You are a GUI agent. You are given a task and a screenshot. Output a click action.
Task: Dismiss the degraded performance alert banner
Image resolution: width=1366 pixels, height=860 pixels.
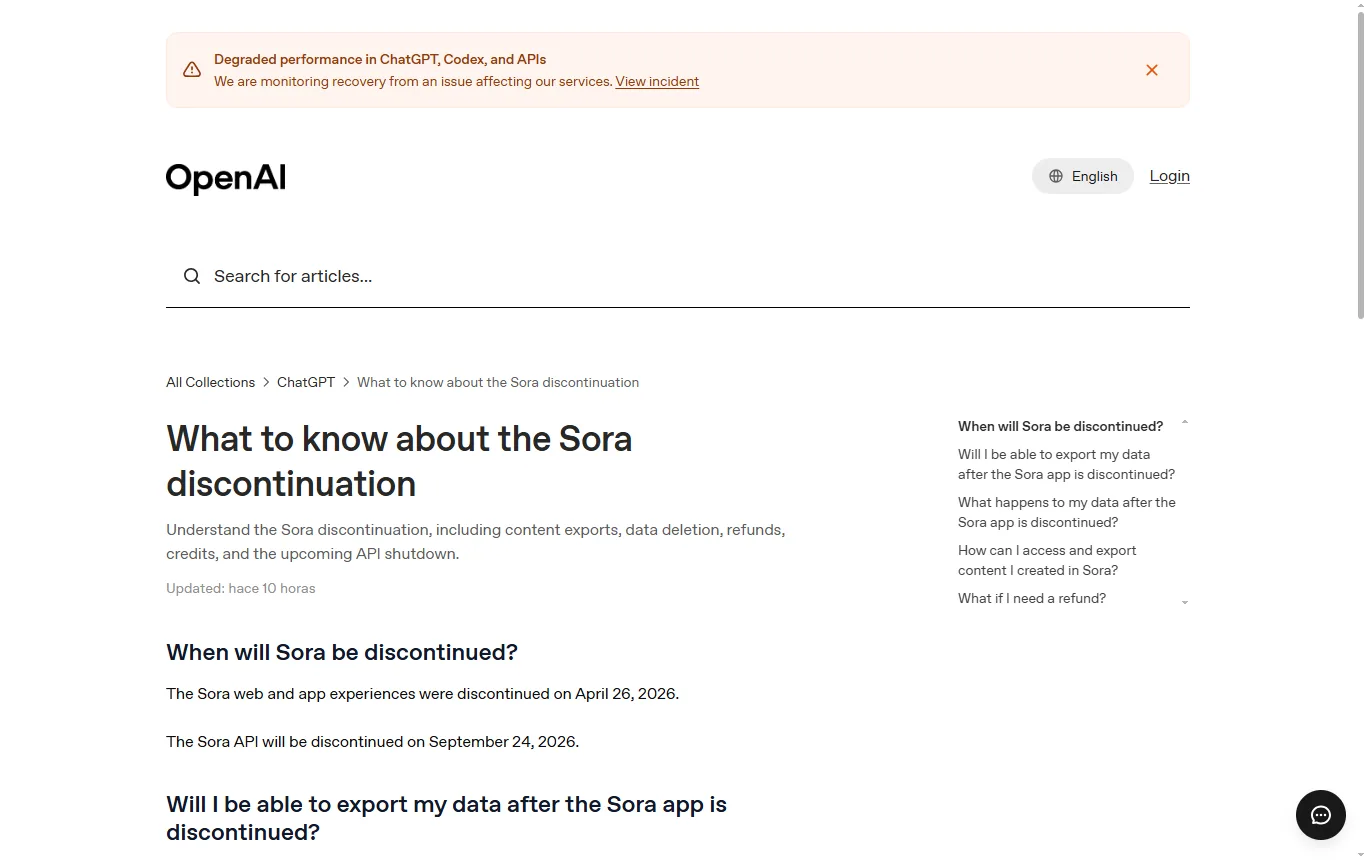(x=1152, y=70)
